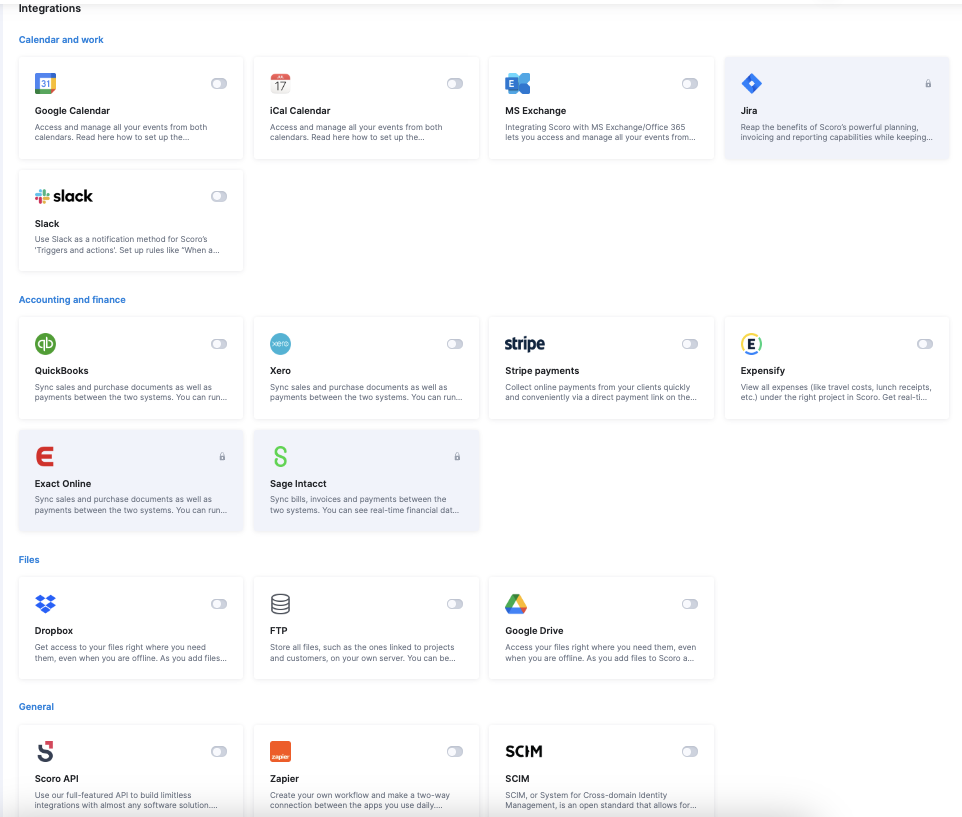
Task: Open the iCal Calendar card title
Action: tap(300, 111)
